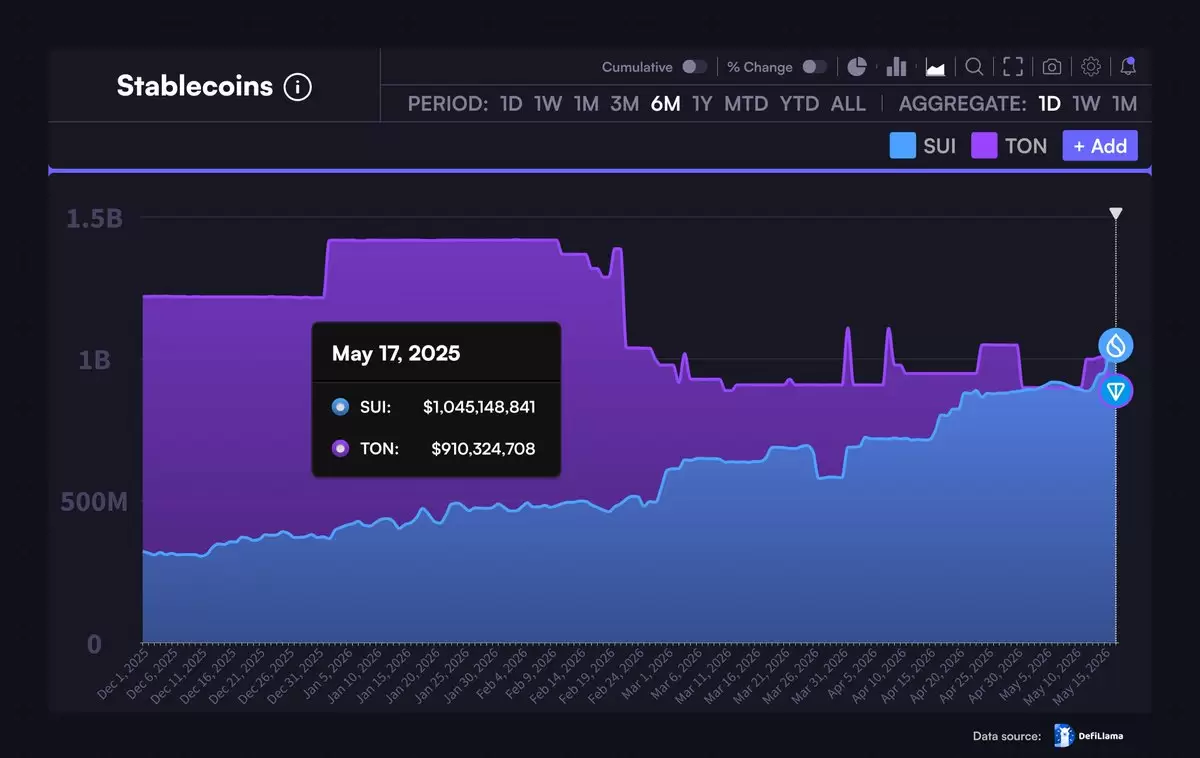Click the magnifier search icon
The height and width of the screenshot is (758, 1200).
[x=974, y=67]
